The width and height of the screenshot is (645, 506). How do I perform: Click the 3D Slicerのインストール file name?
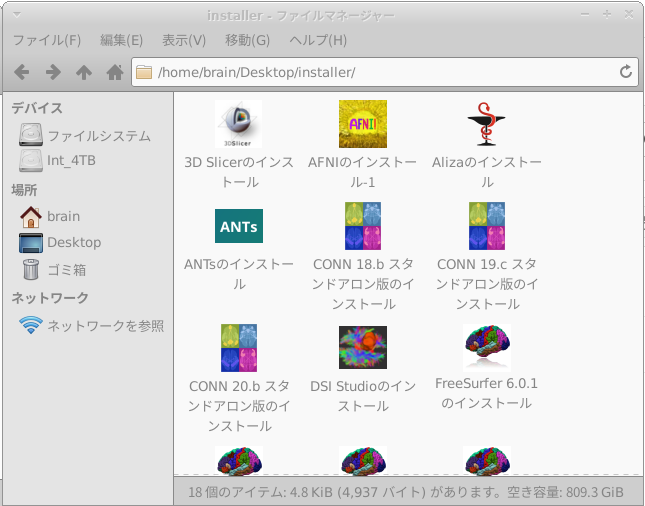tap(239, 172)
